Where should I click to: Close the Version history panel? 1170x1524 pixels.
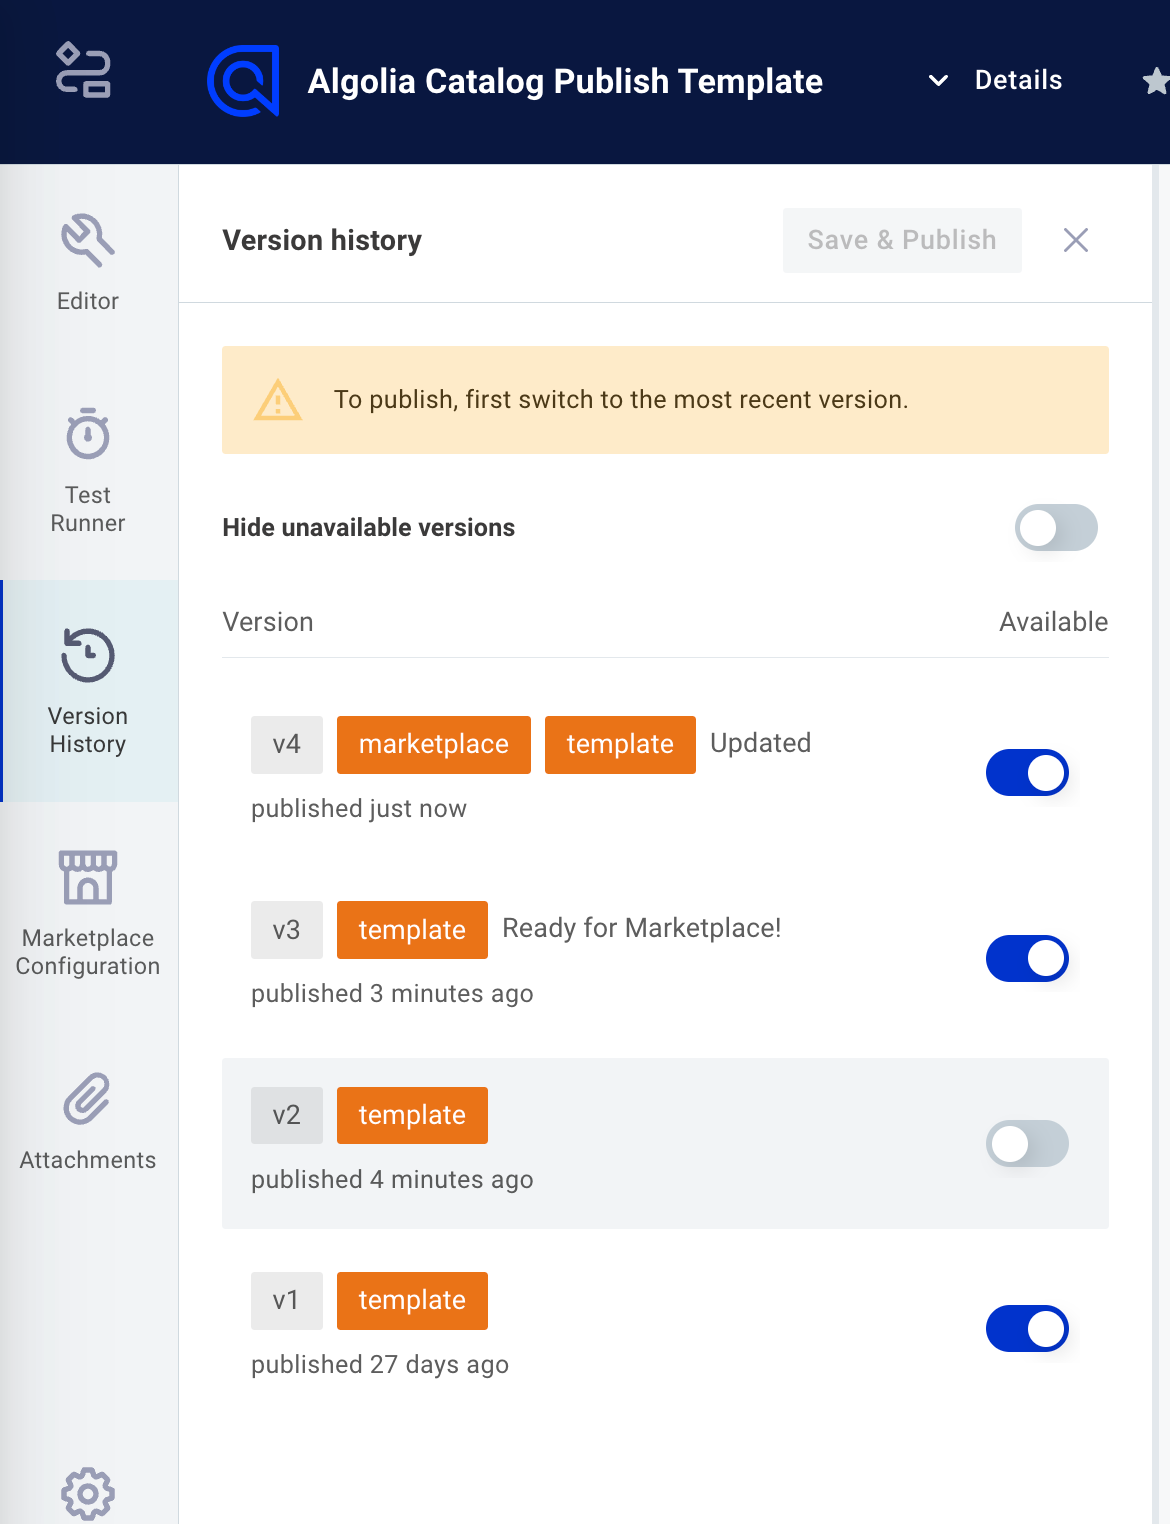point(1076,240)
